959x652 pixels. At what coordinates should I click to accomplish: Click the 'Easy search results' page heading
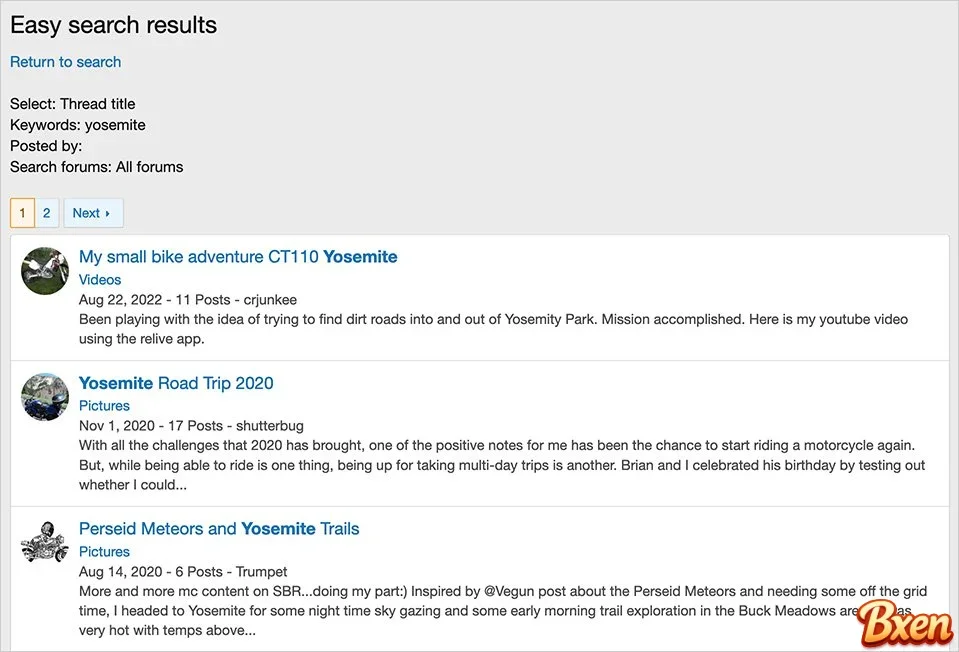[x=113, y=25]
